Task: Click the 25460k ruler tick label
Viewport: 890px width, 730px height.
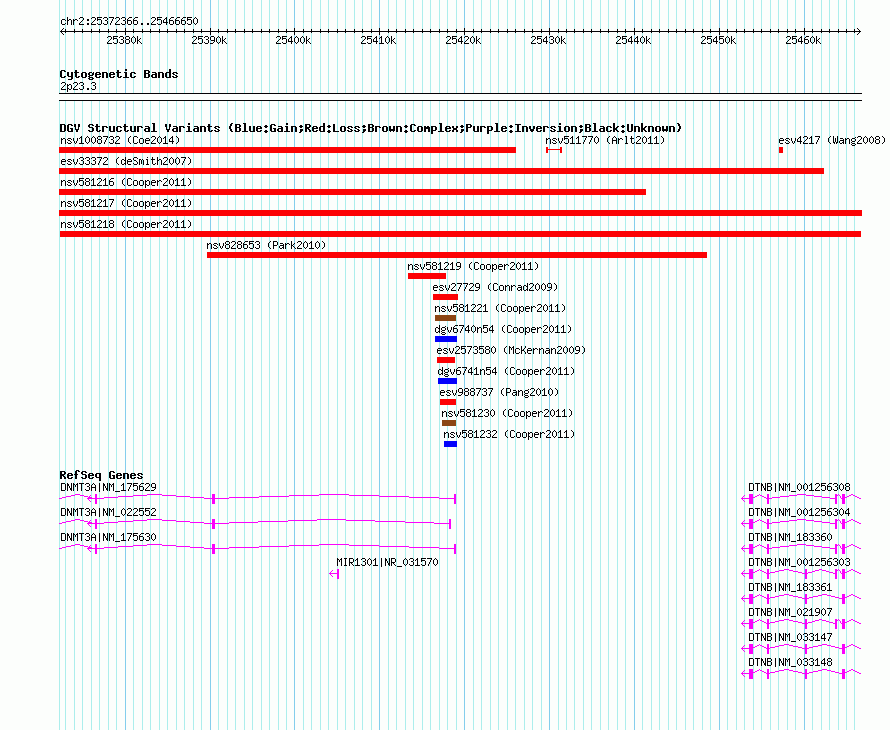Action: 803,40
